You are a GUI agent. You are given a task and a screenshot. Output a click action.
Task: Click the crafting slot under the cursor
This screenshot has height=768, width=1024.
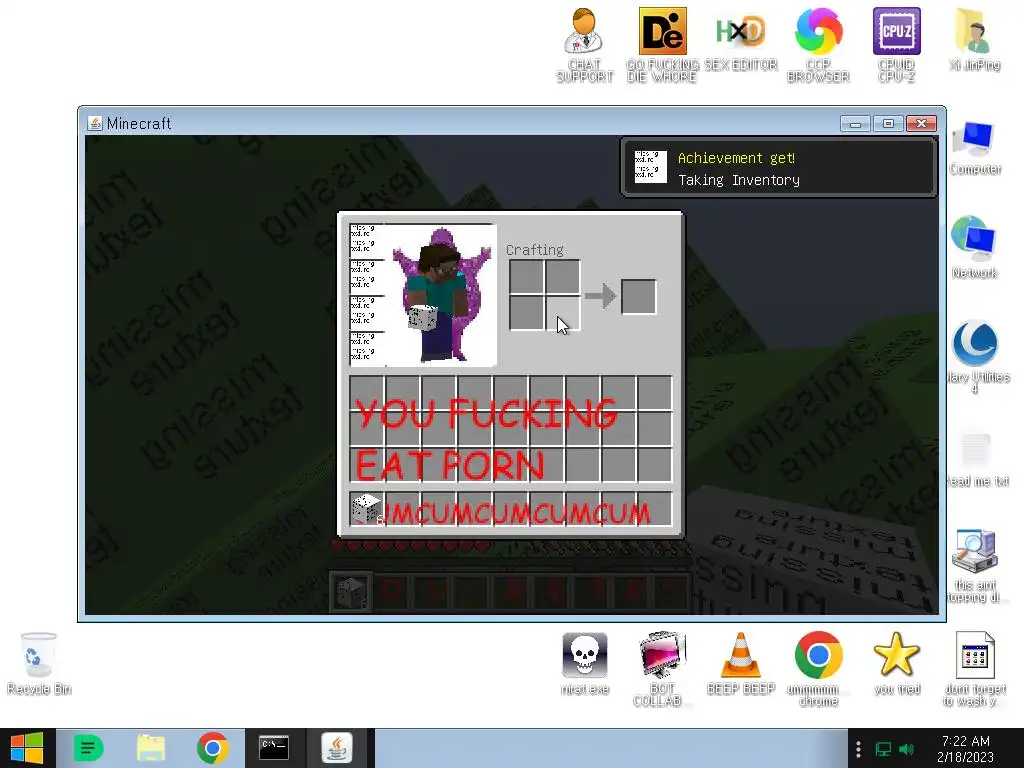[x=562, y=313]
